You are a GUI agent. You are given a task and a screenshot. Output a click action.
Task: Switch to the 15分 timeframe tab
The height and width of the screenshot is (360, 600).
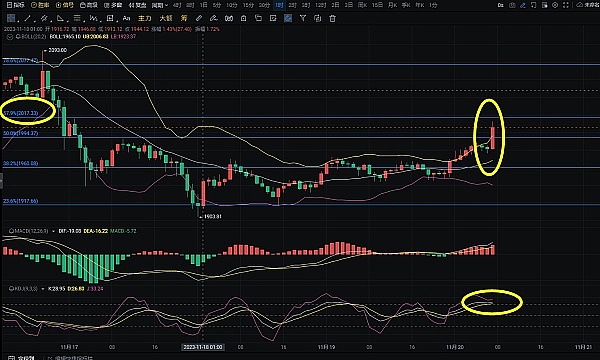point(248,5)
